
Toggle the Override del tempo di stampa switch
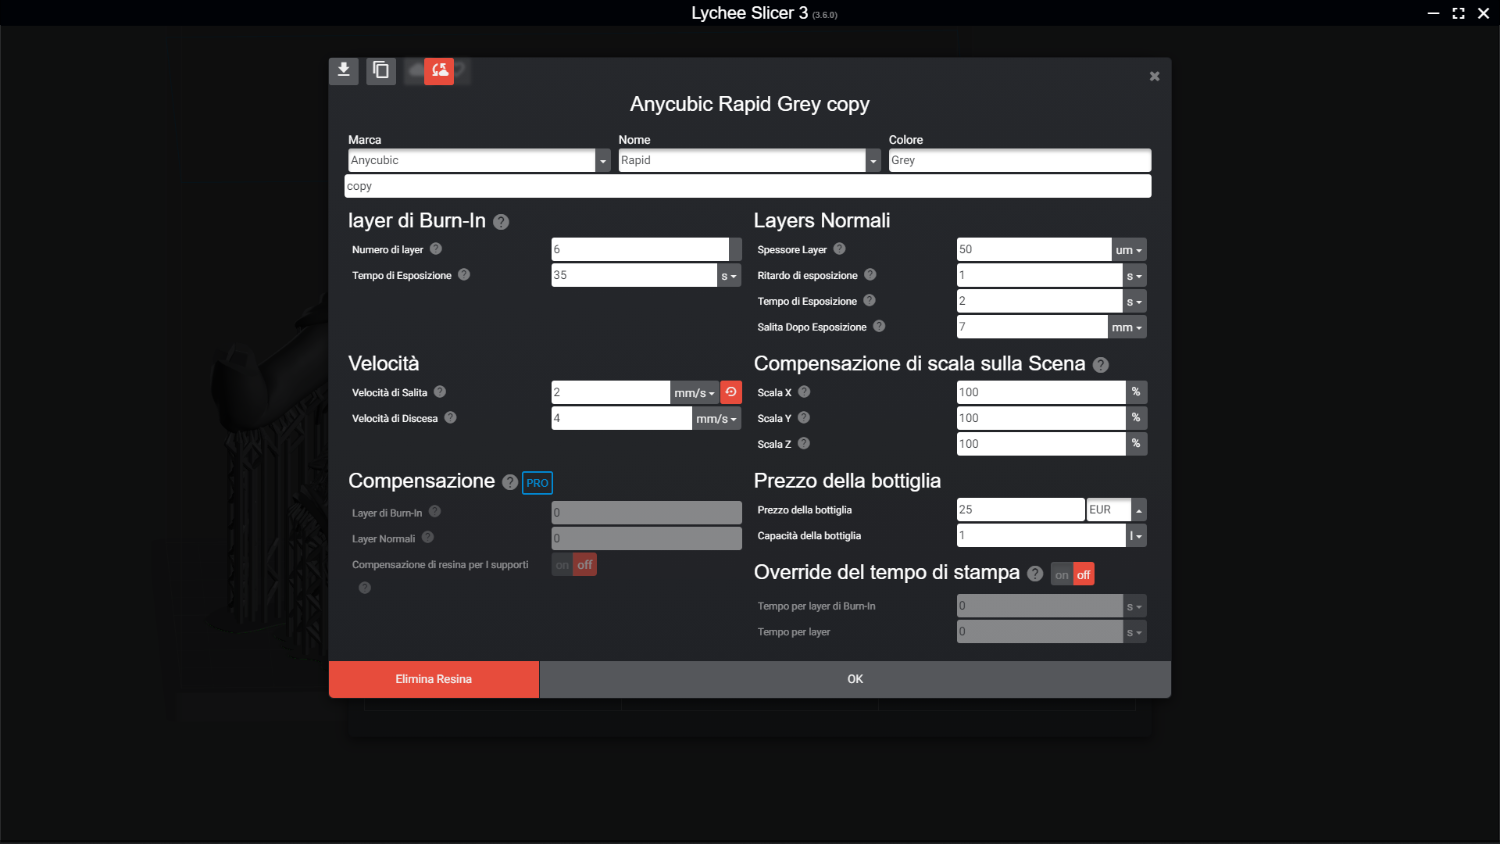pos(1073,575)
